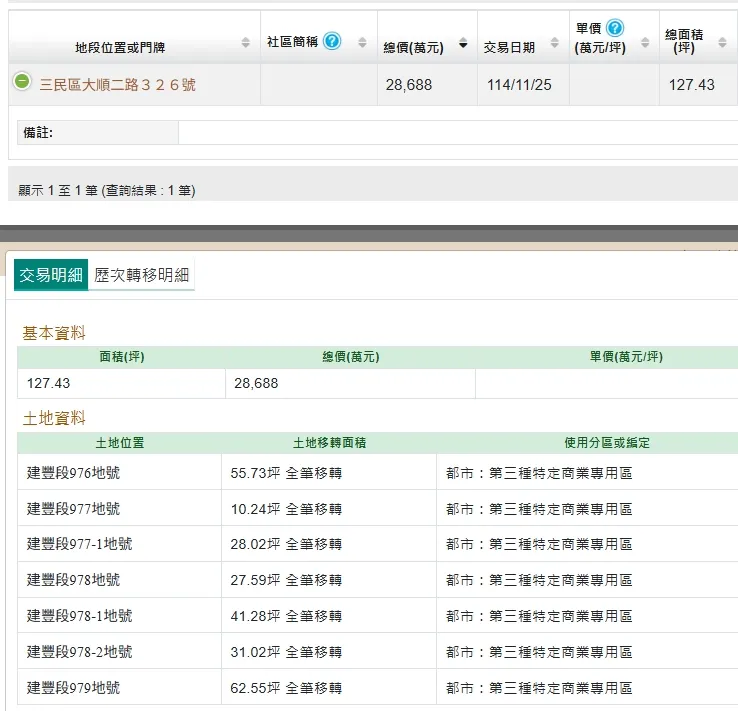Screen dimensions: 738x711
Task: Open help icon next to 社區簡稱
Action: 332,41
